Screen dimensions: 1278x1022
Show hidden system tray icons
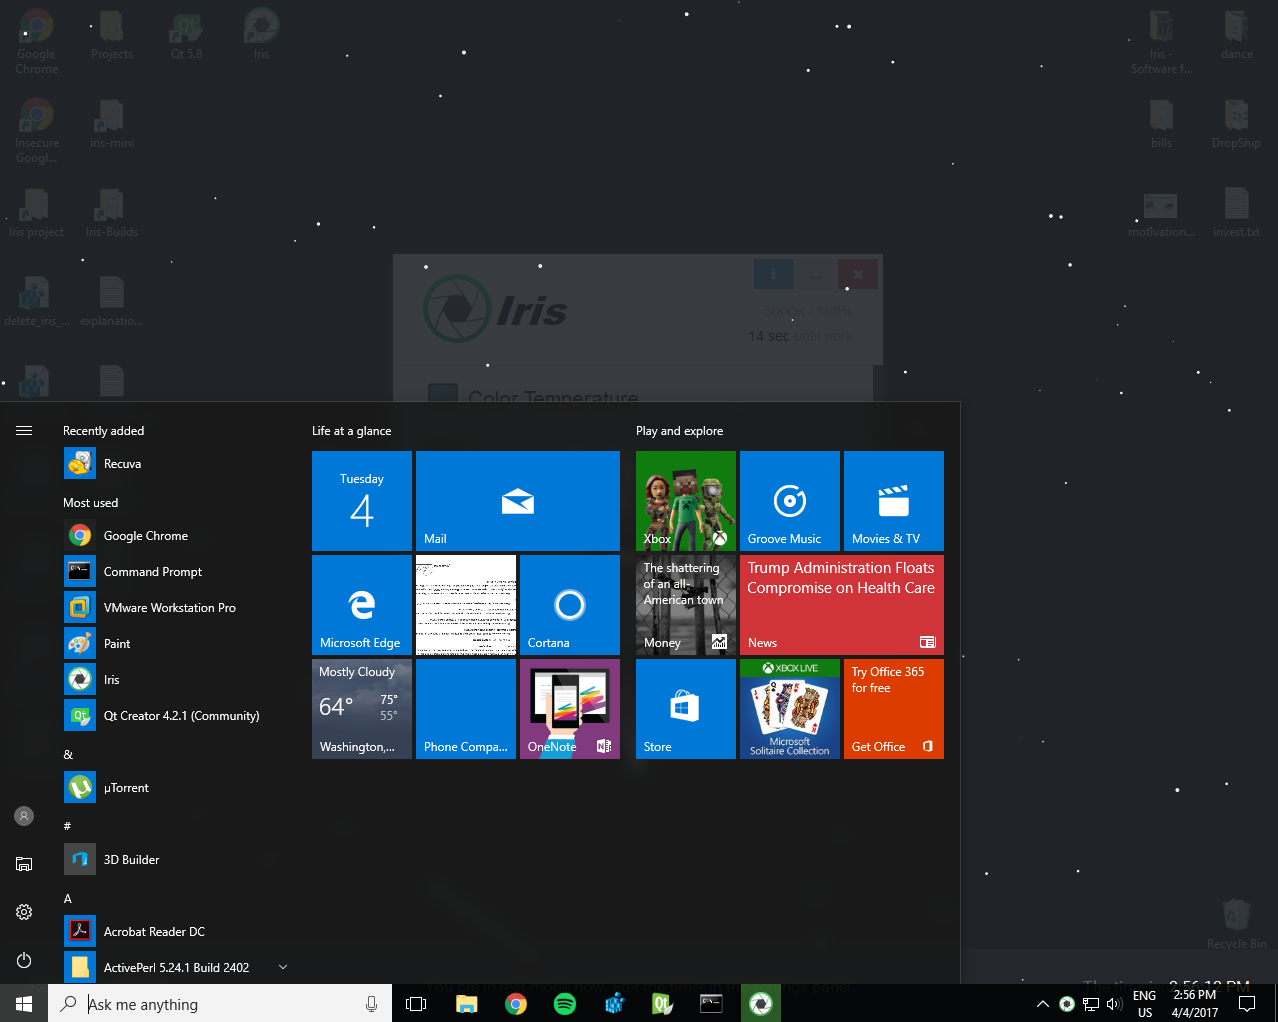pos(1042,1004)
